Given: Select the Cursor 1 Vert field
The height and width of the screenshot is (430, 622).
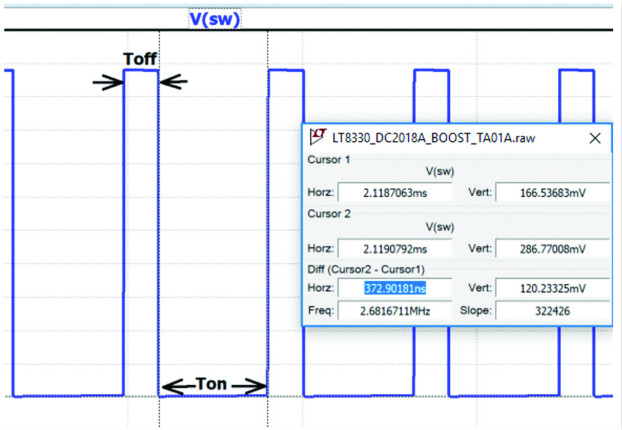Looking at the screenshot, I should tap(551, 192).
